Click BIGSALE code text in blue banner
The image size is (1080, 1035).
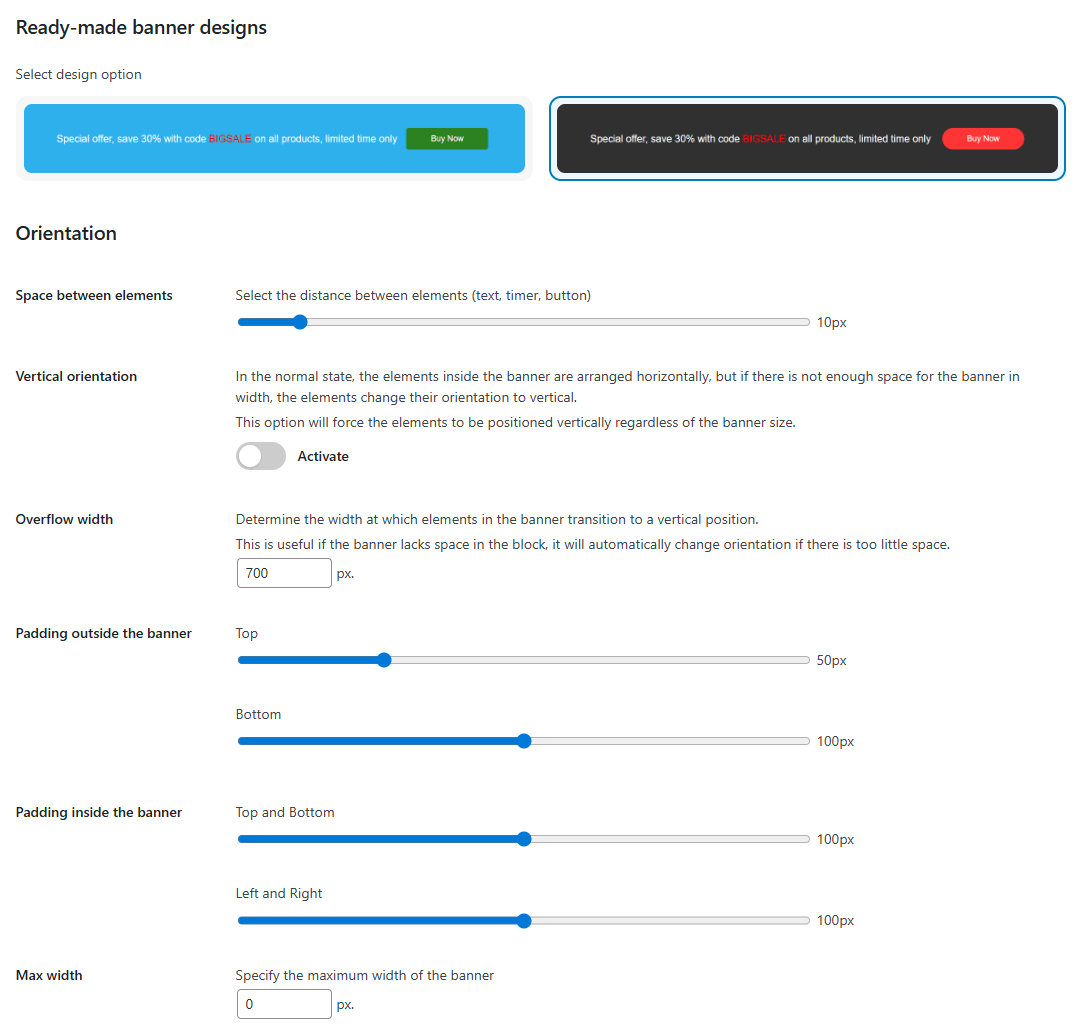[230, 139]
